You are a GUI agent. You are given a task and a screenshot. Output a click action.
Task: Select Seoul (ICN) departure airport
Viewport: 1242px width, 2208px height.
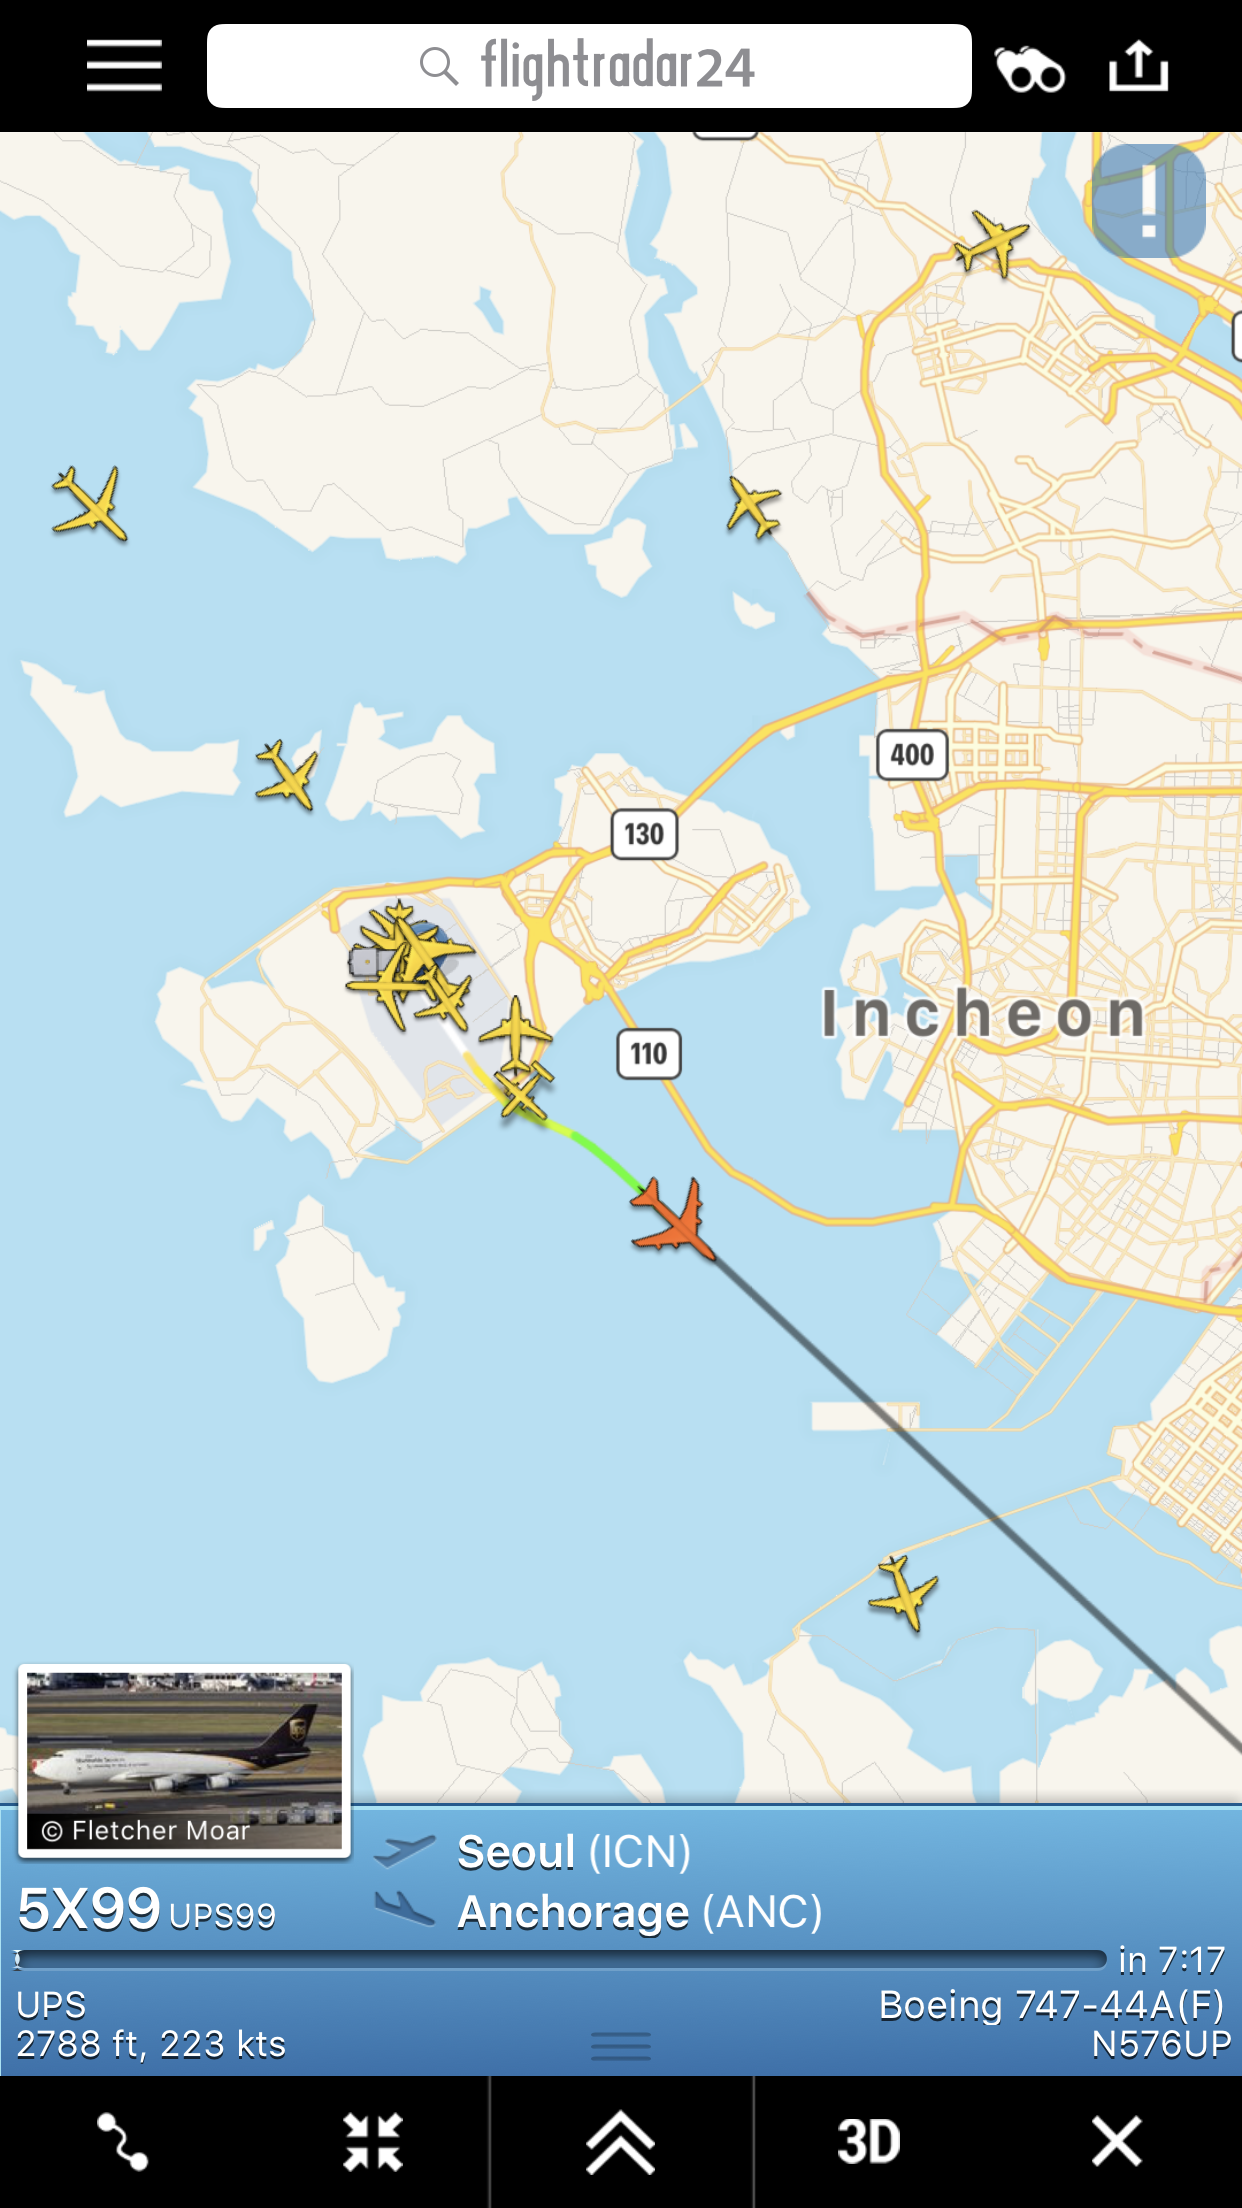573,1852
